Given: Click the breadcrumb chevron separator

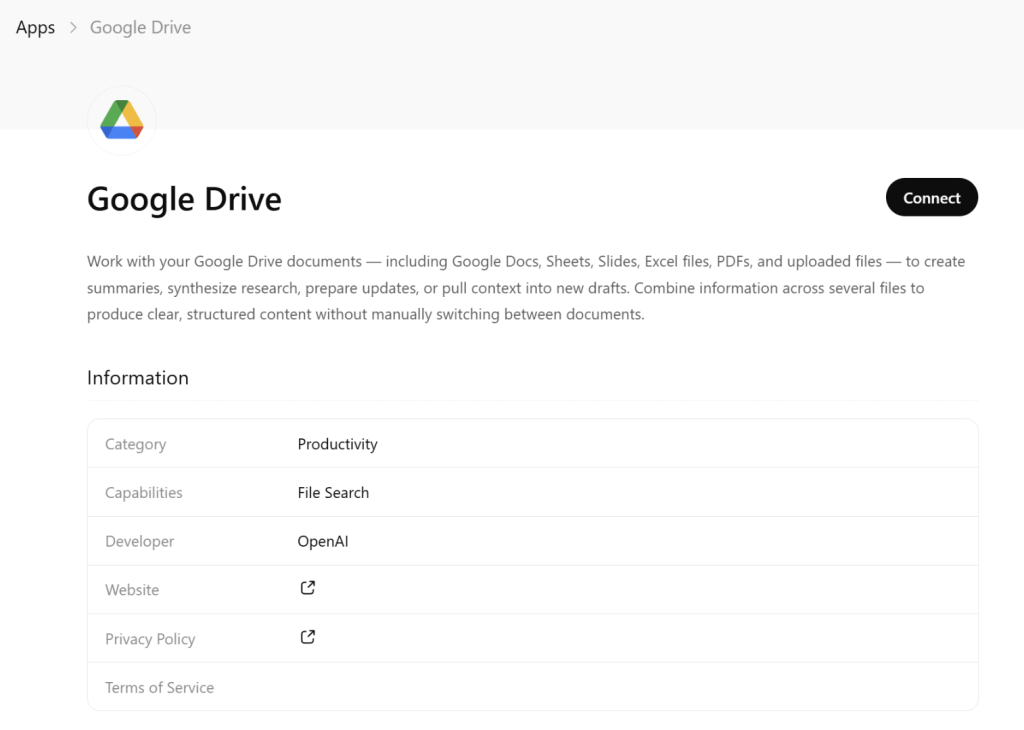Looking at the screenshot, I should pos(73,27).
